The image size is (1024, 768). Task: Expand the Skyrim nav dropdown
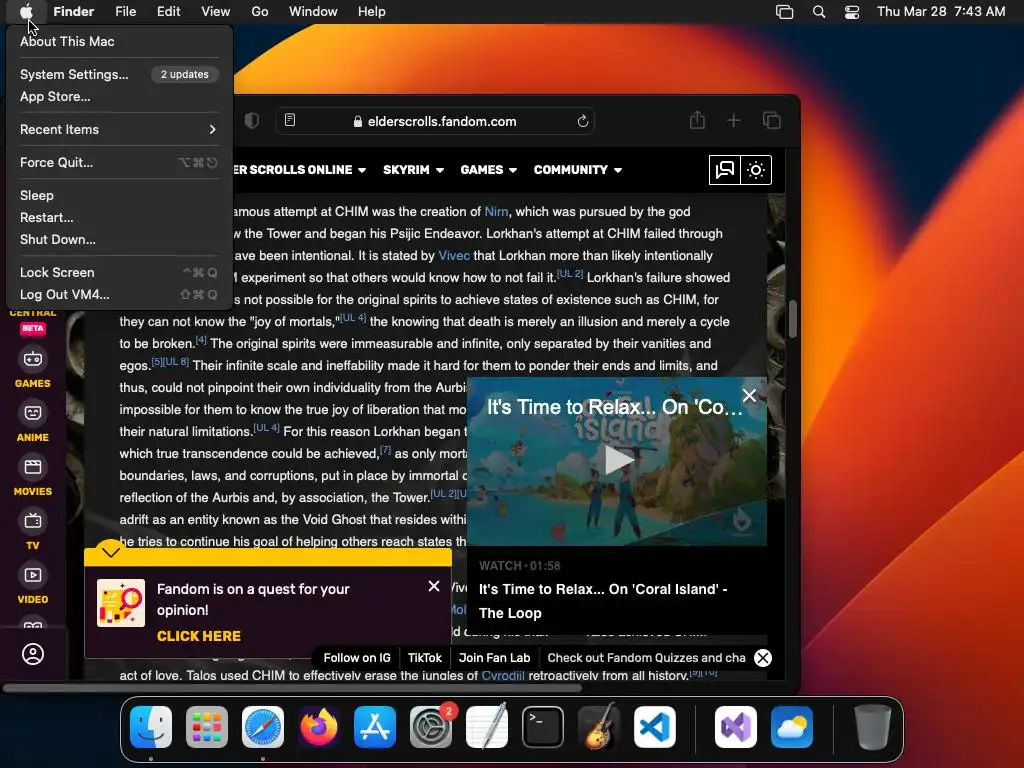point(413,170)
